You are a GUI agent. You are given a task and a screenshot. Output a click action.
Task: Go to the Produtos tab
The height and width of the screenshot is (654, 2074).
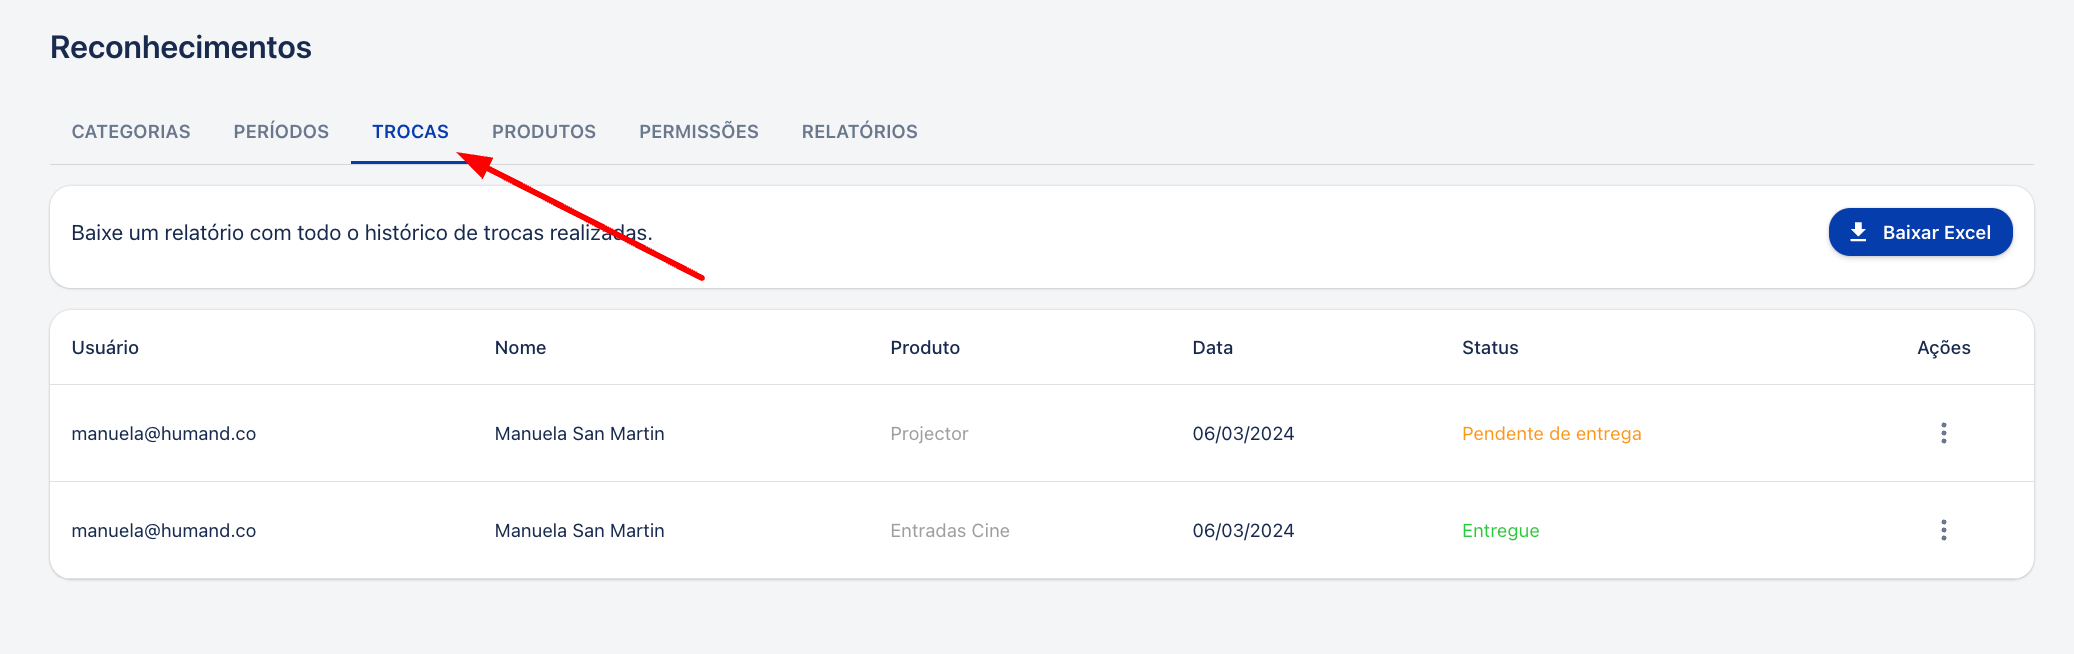tap(544, 132)
